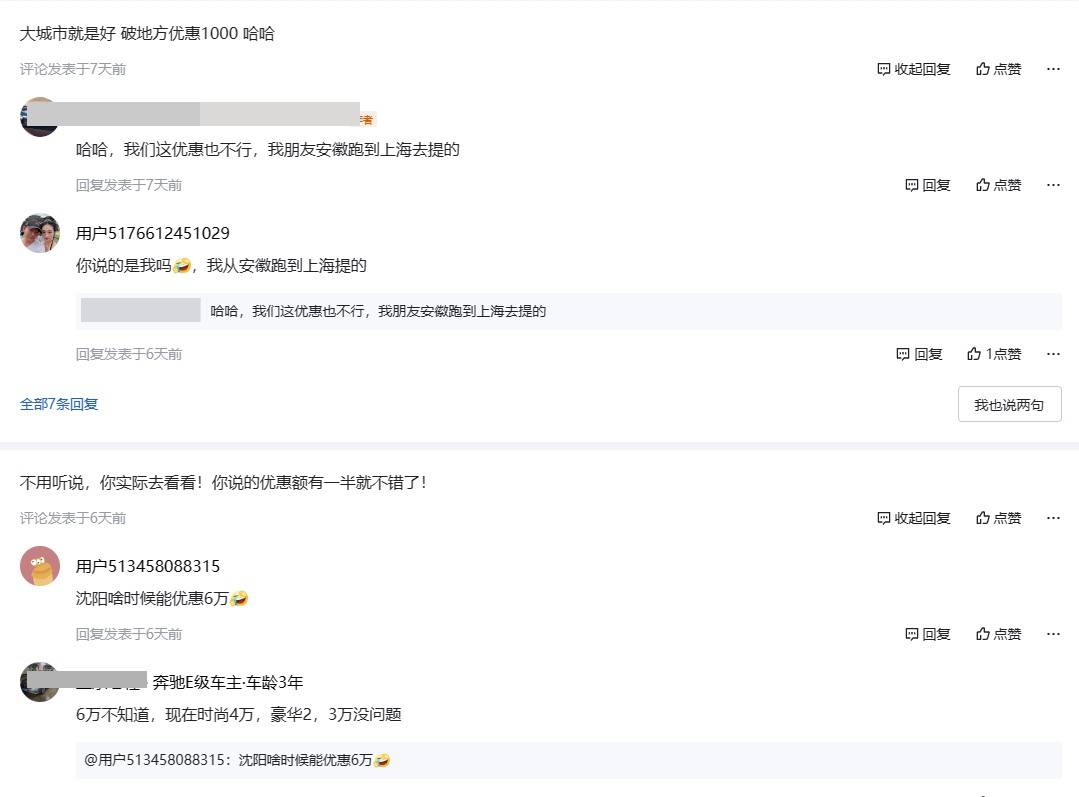Toggle the 1点赞 like on the 安徽 reply
The height and width of the screenshot is (797, 1079).
(994, 354)
